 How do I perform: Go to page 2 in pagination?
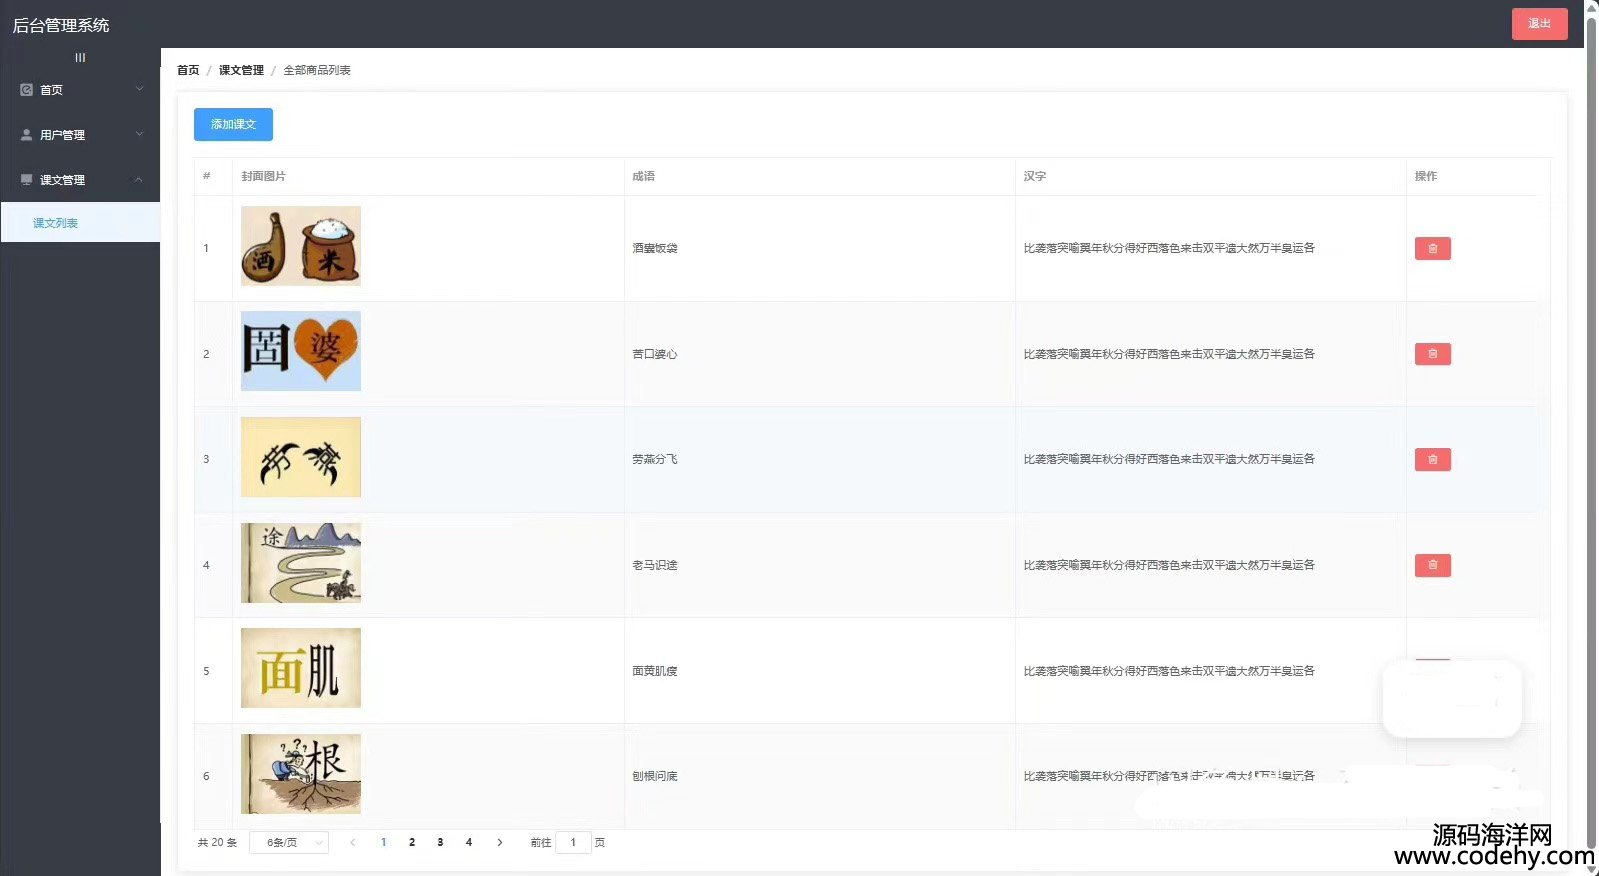point(412,843)
